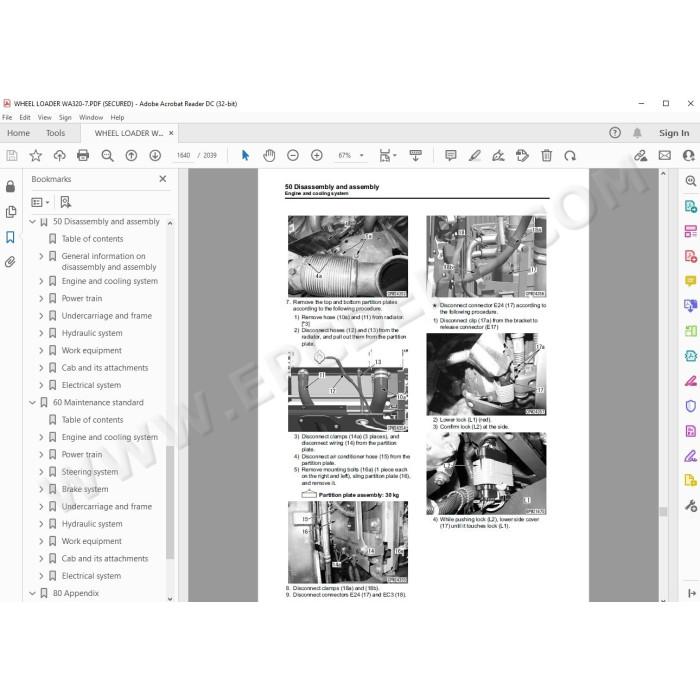Go to next page arrow
This screenshot has height=700, width=700.
(155, 155)
